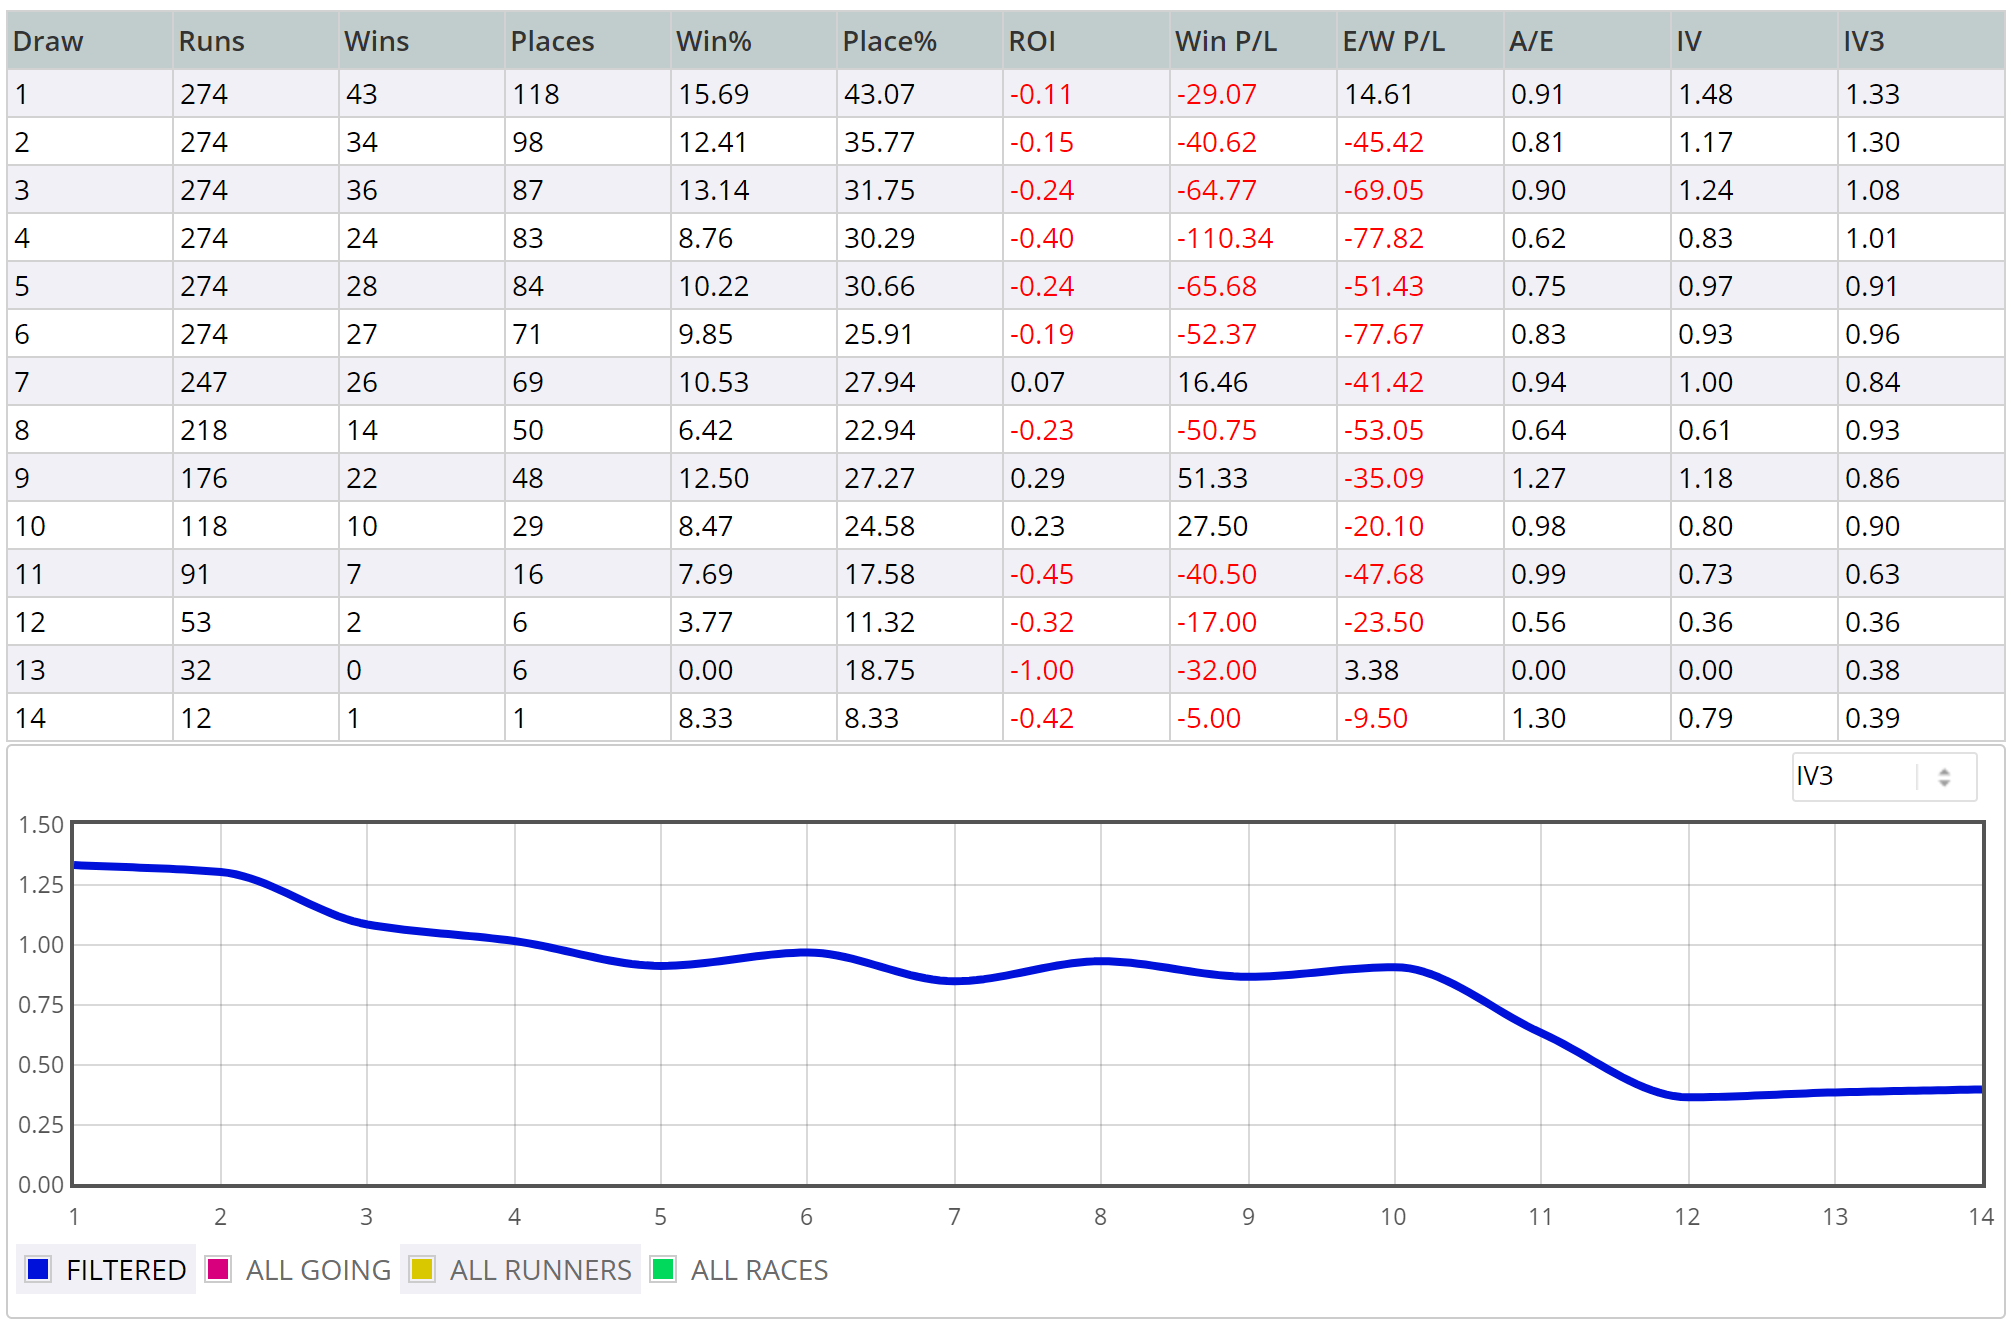Image resolution: width=2013 pixels, height=1323 pixels.
Task: Toggle the FILTERED legend series
Action: (x=106, y=1269)
